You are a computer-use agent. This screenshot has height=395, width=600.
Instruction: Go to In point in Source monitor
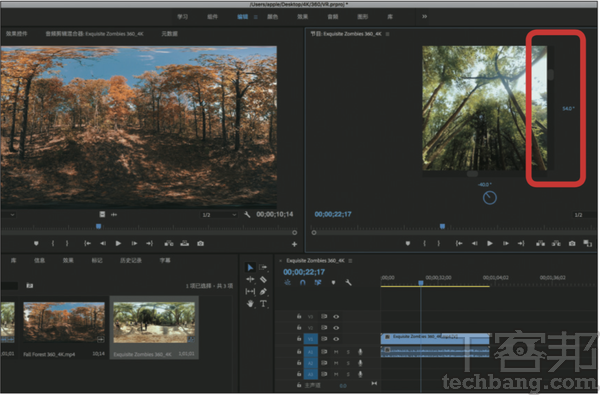(87, 243)
